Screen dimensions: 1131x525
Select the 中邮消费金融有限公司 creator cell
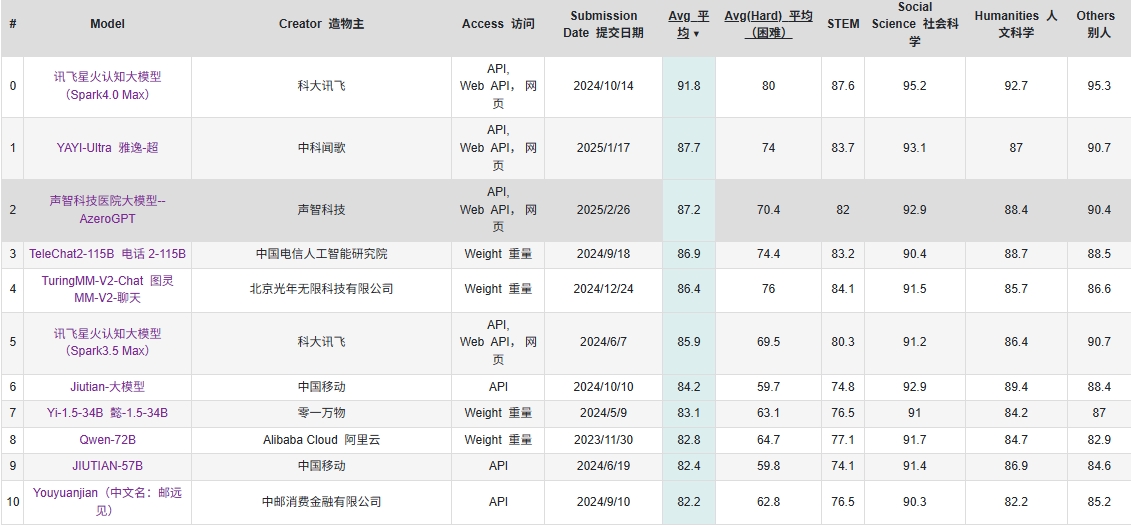click(322, 502)
